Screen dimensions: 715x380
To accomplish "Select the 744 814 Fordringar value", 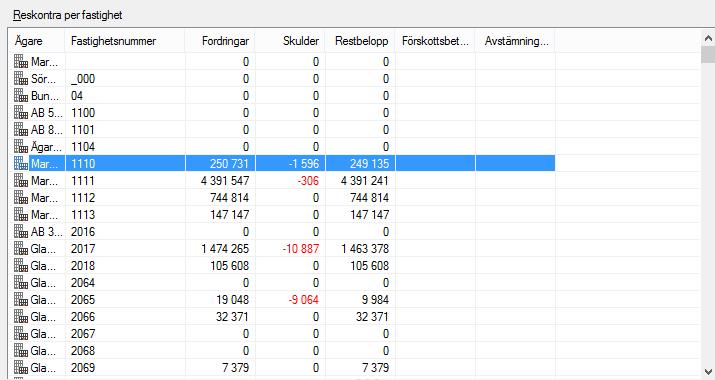I will click(229, 198).
